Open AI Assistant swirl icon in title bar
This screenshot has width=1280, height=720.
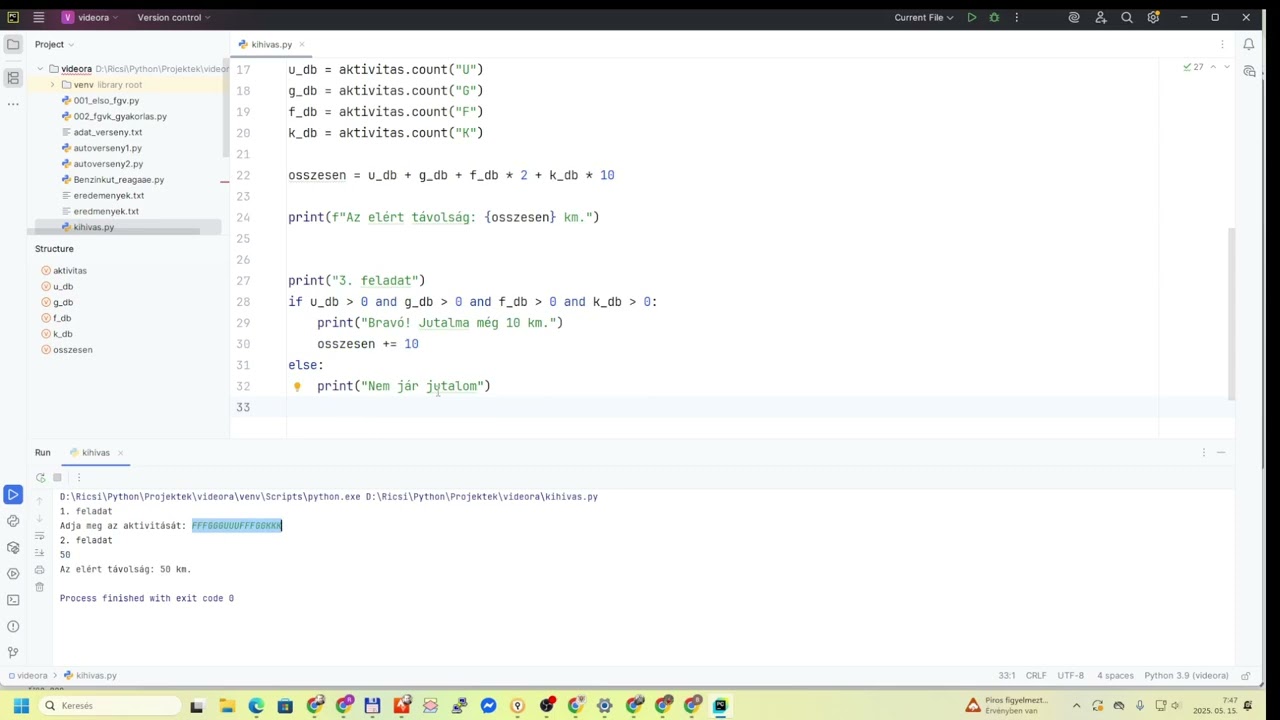tap(1074, 17)
